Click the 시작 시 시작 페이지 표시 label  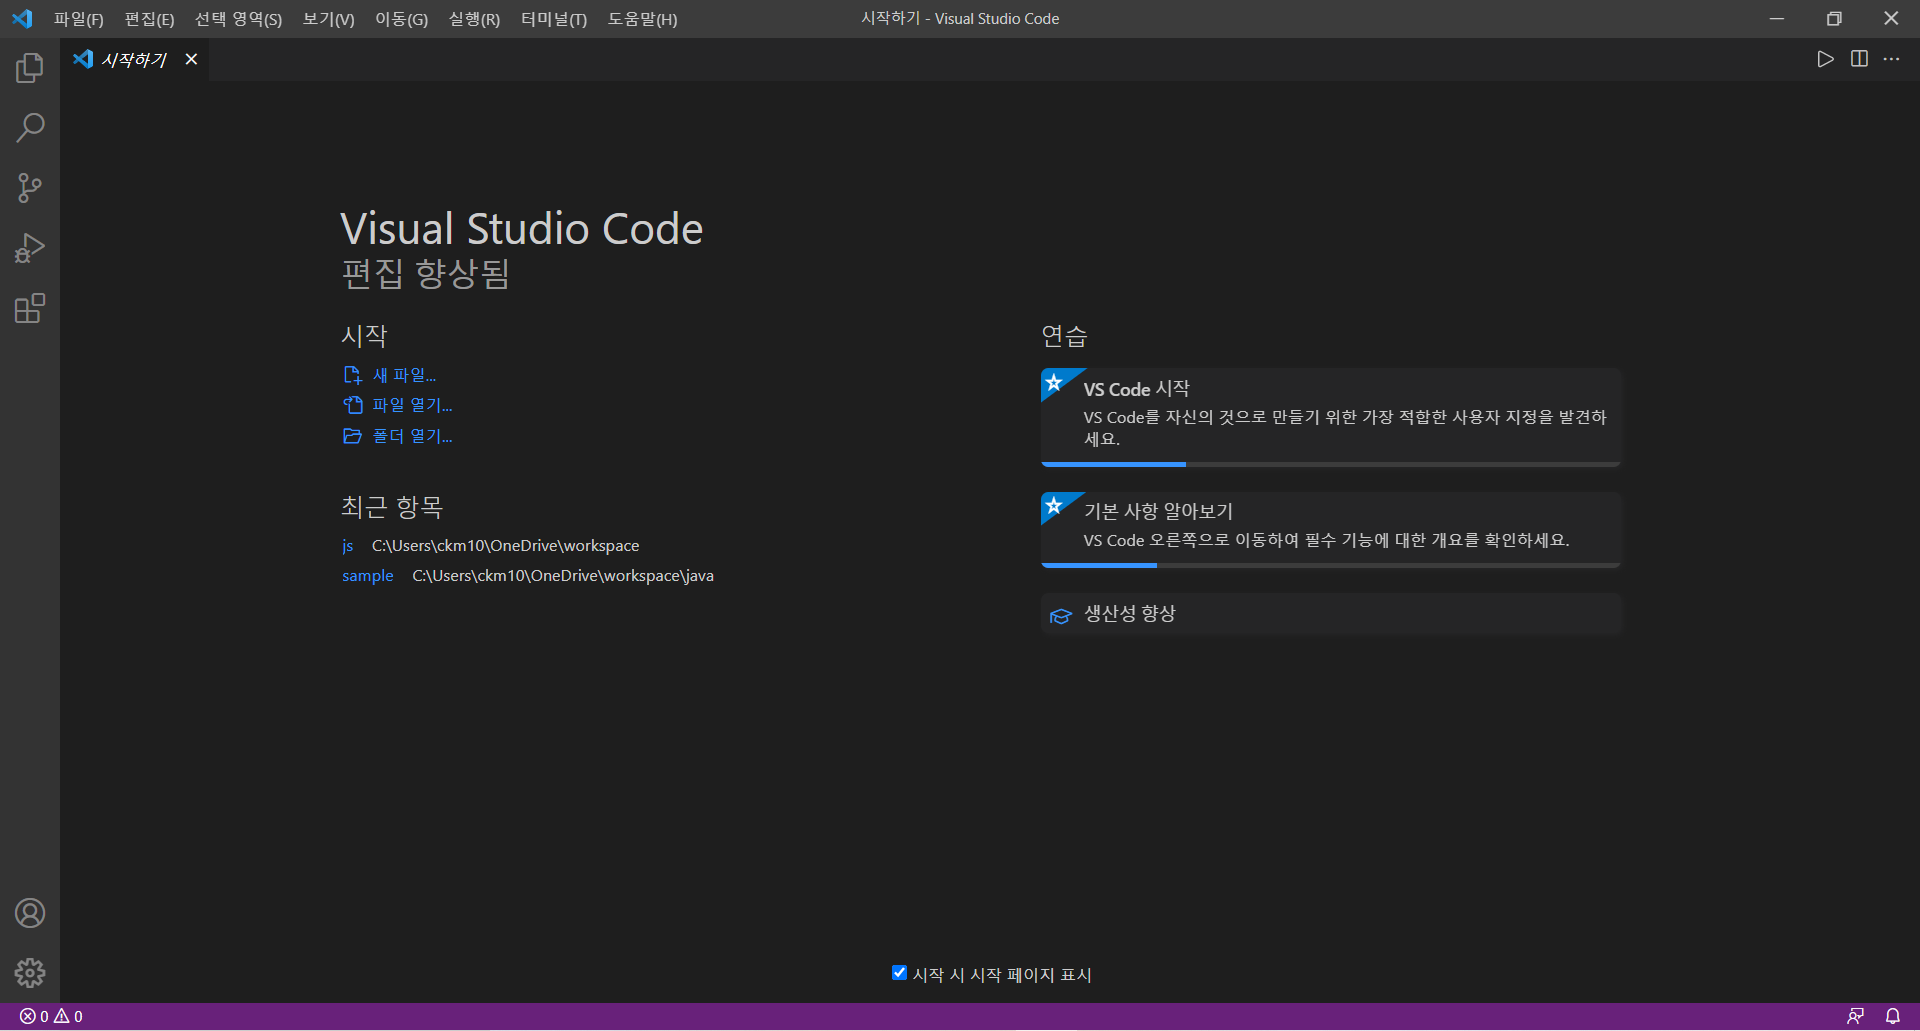pos(1002,975)
